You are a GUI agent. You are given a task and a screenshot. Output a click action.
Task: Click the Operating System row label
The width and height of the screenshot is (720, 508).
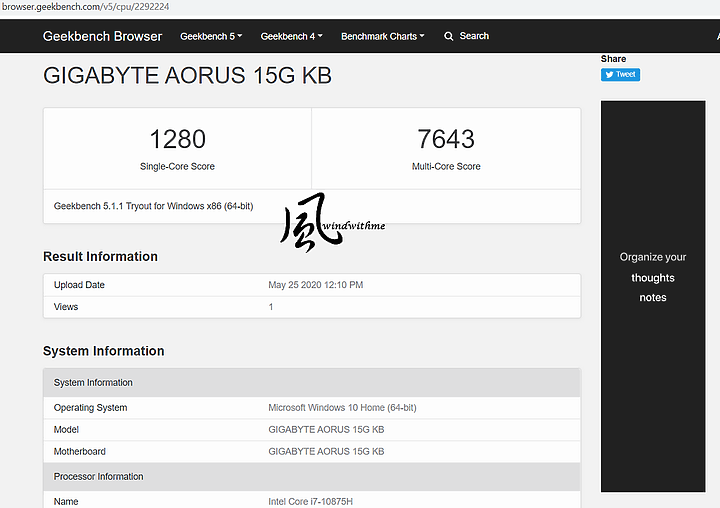[x=90, y=407]
